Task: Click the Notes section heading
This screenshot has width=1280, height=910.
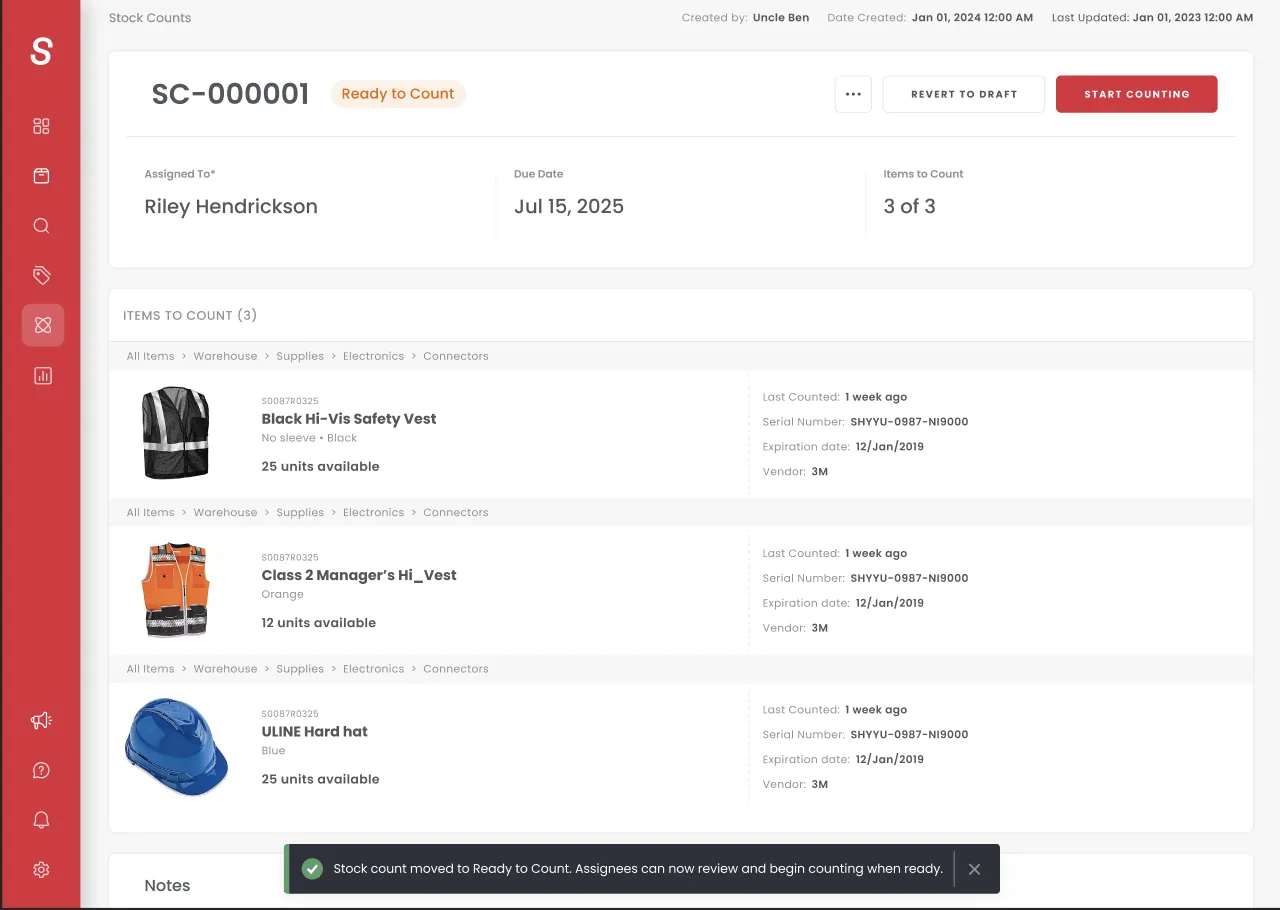Action: [x=167, y=886]
